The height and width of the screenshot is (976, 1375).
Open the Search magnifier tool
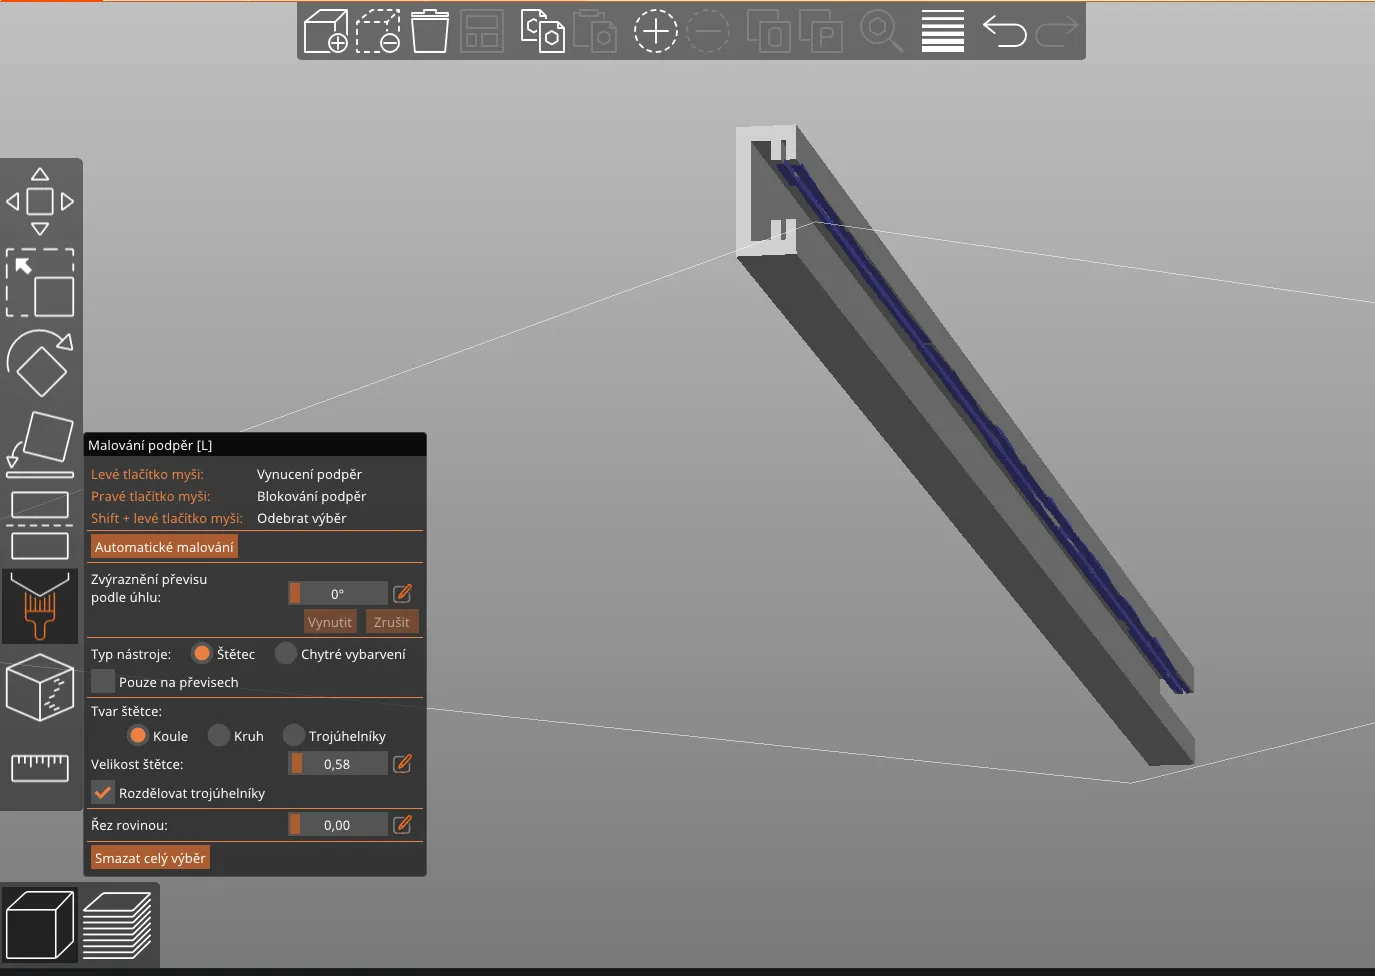(882, 31)
